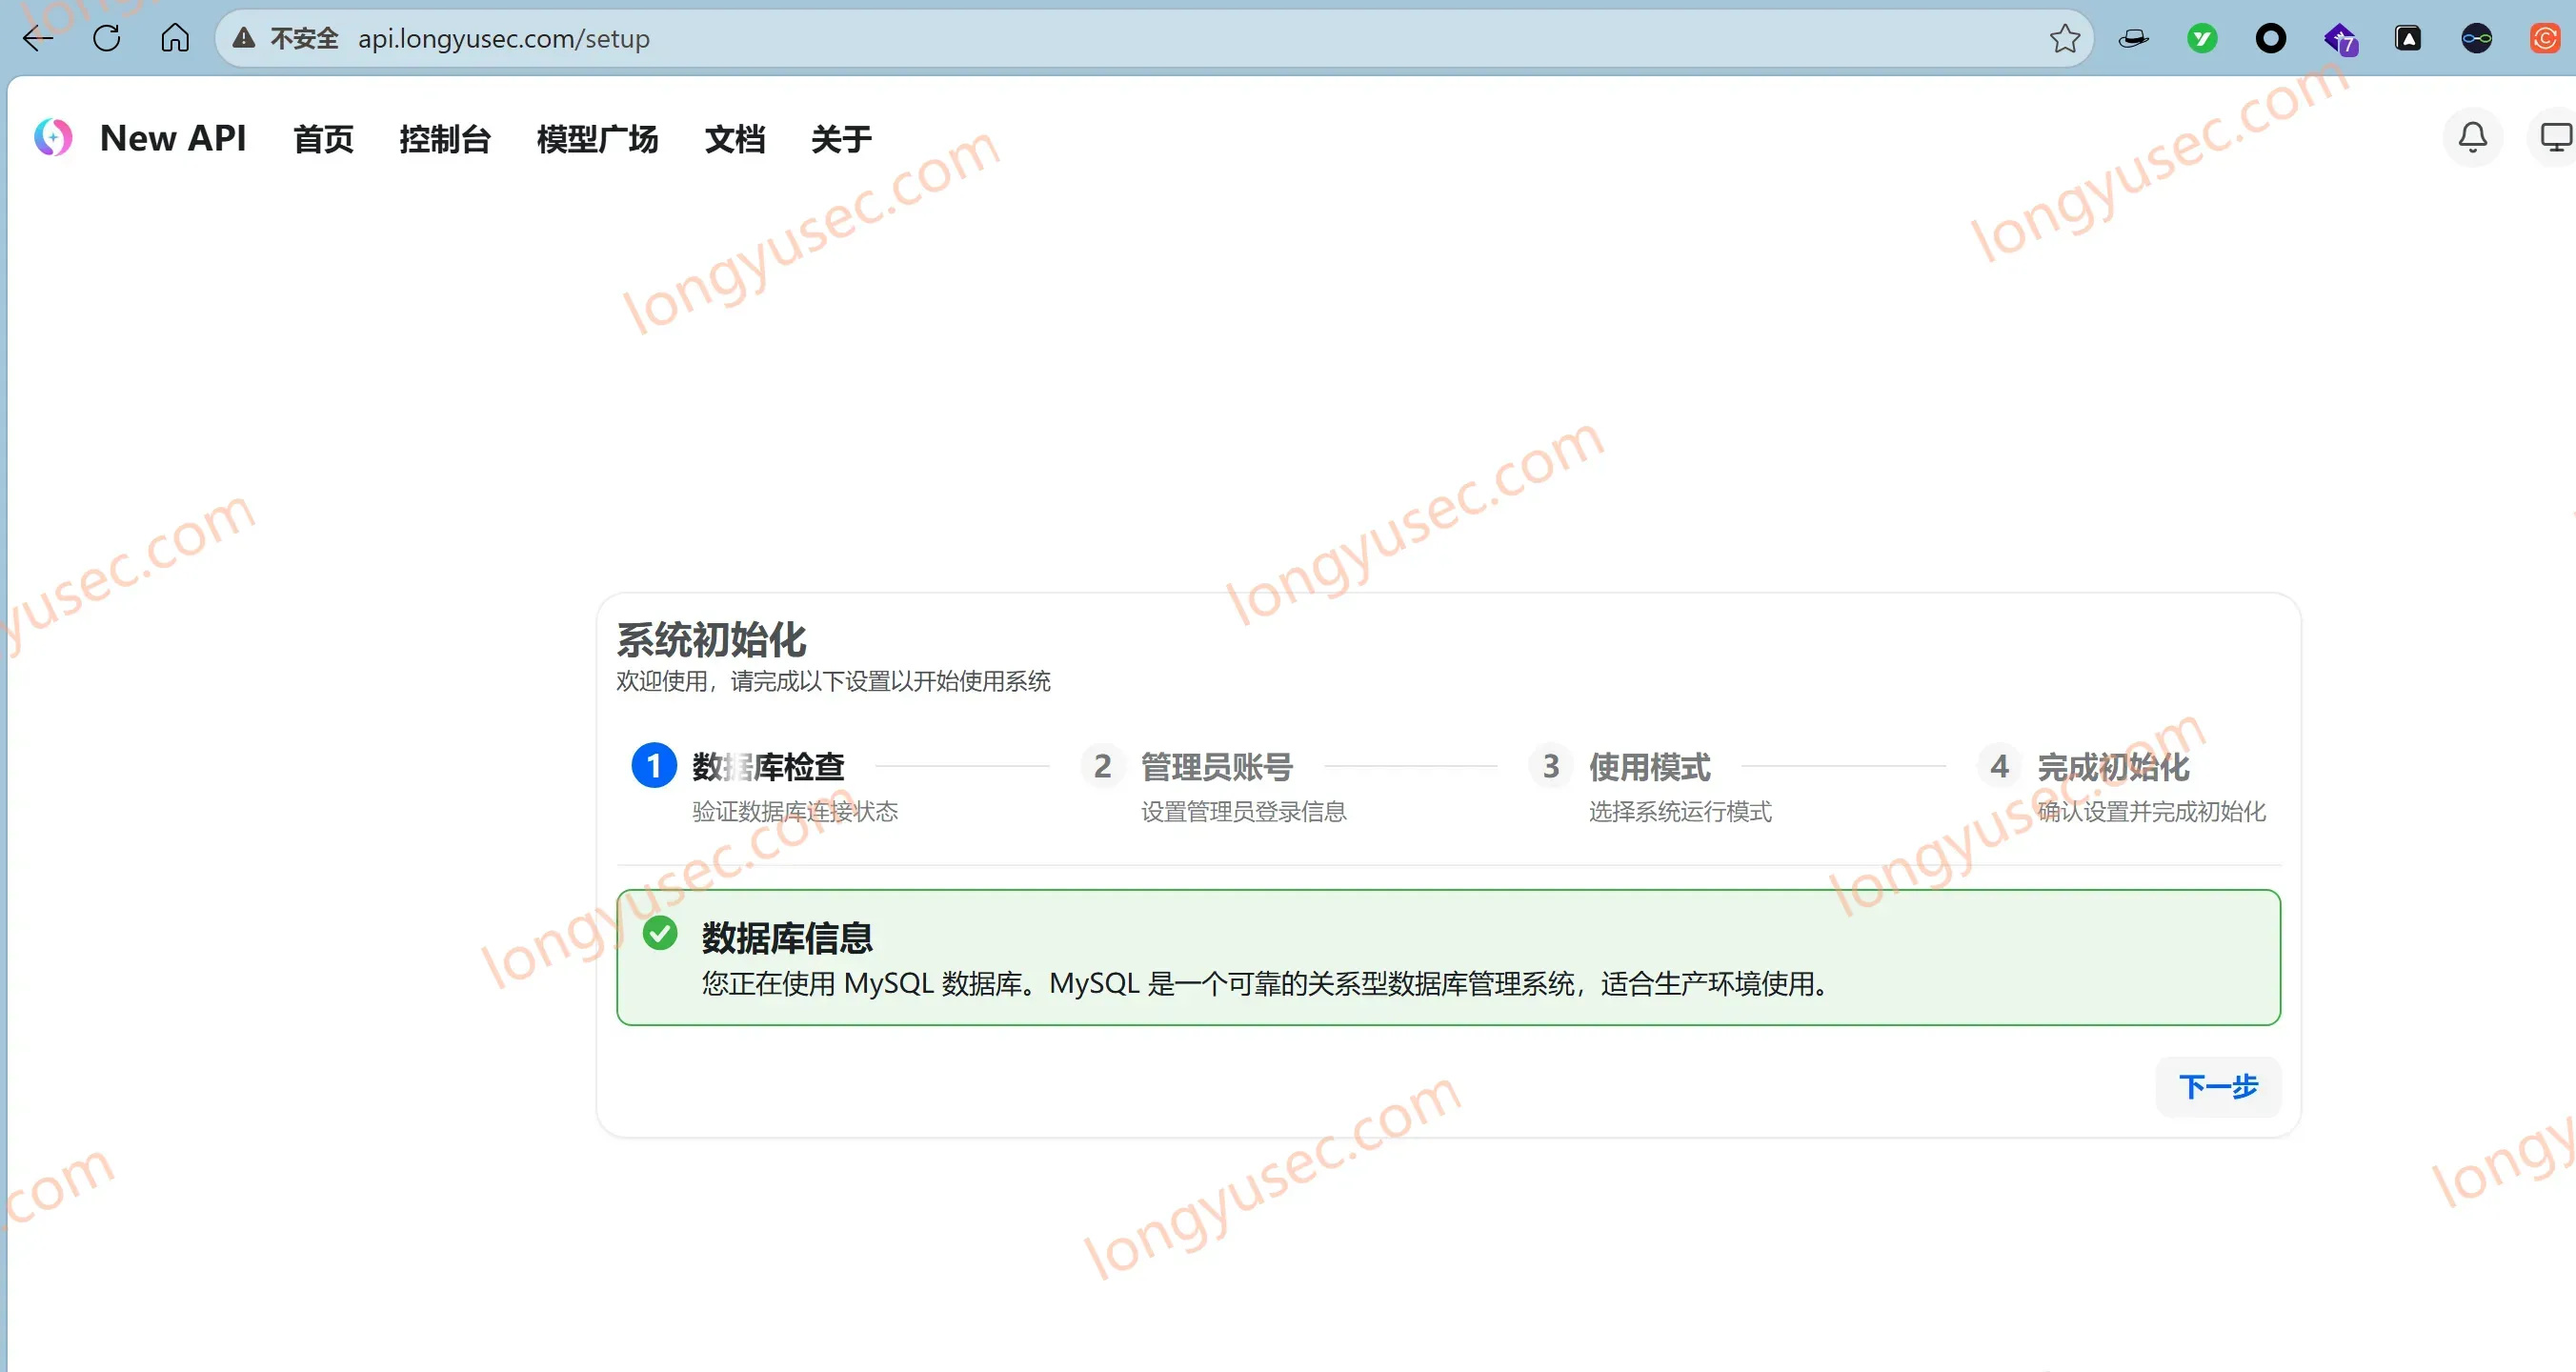
Task: Go to 模型广场 page
Action: tap(597, 139)
